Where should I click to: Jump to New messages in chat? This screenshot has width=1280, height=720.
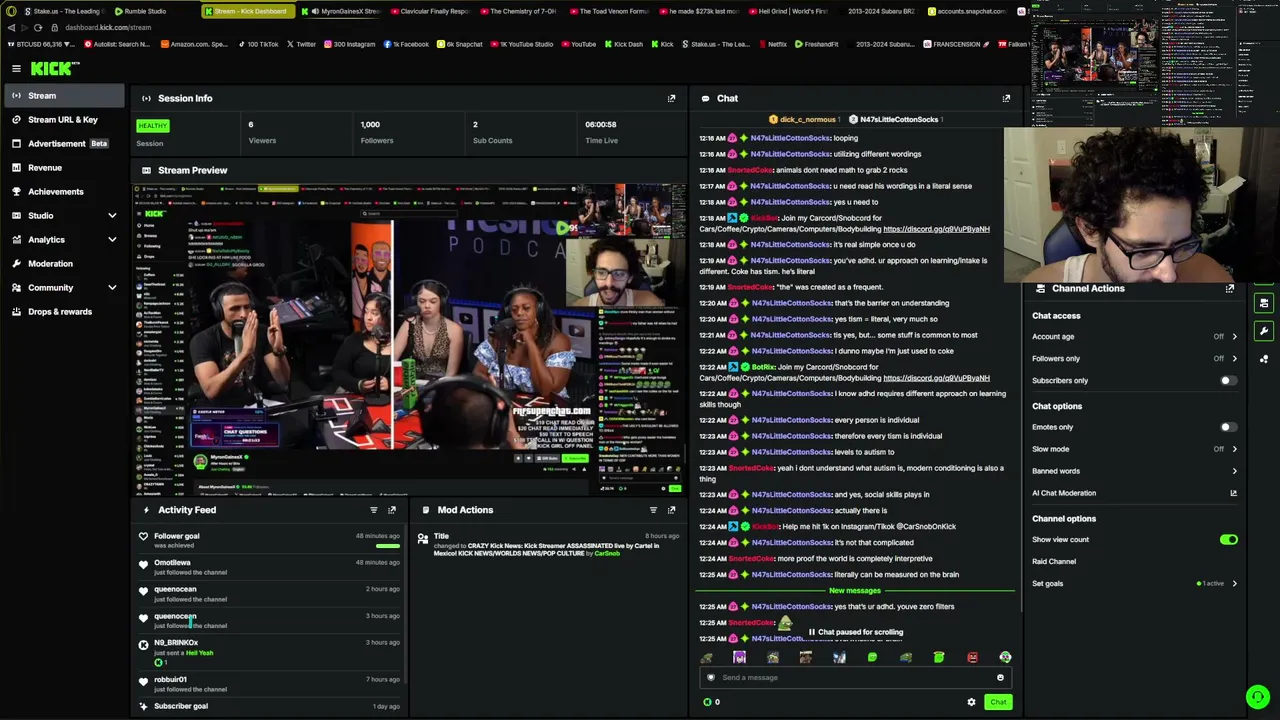tap(855, 590)
